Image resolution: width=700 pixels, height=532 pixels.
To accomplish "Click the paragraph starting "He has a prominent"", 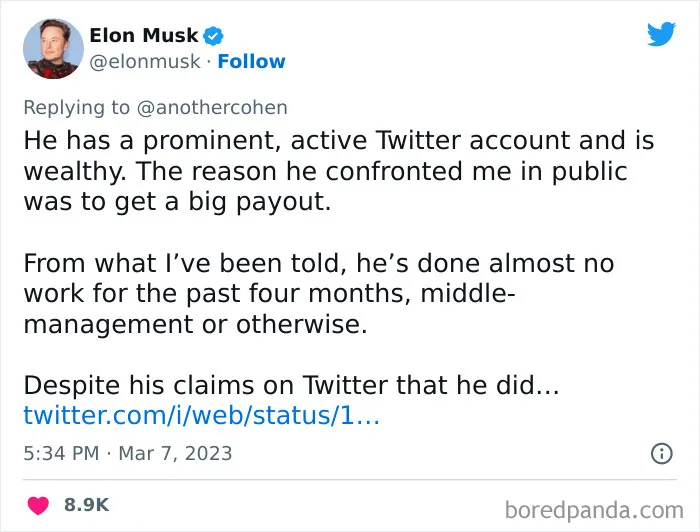I will (x=339, y=171).
